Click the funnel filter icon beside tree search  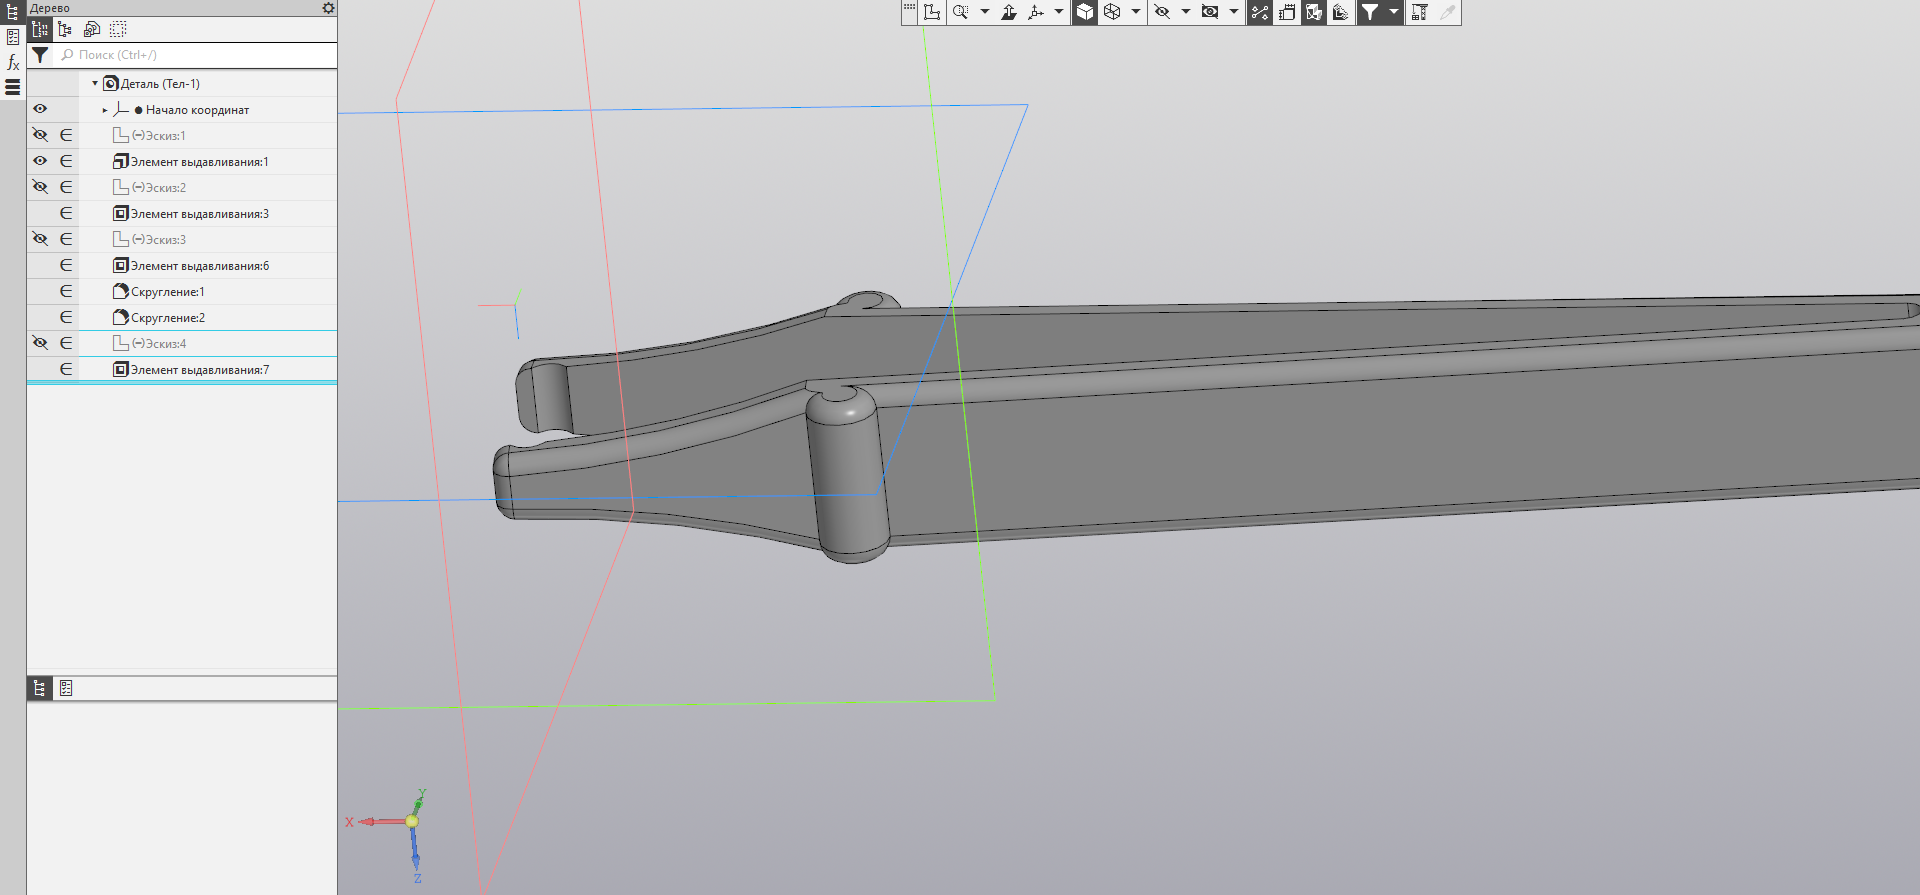click(40, 55)
